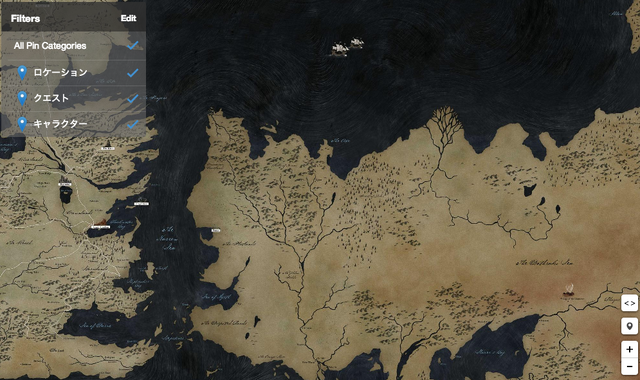Open the embed code button
640x380 pixels.
[629, 303]
